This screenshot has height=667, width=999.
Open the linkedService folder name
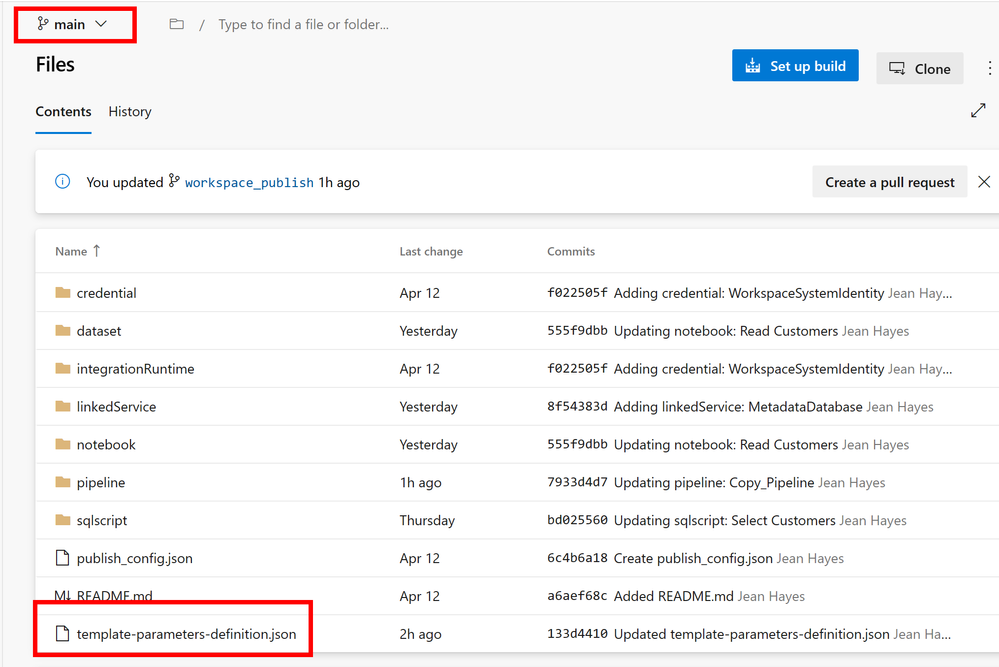(116, 406)
